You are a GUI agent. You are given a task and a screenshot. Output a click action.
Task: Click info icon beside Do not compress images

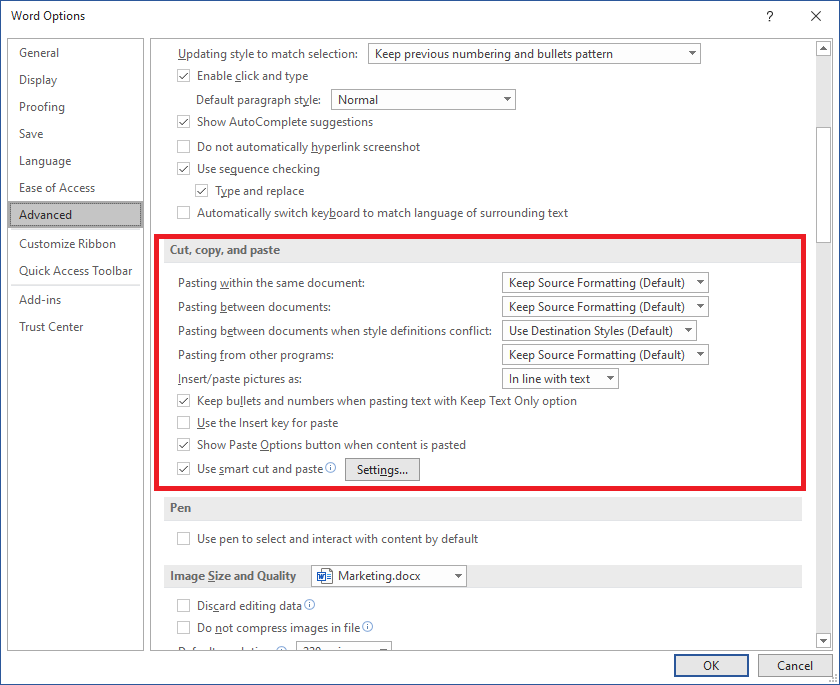click(368, 627)
